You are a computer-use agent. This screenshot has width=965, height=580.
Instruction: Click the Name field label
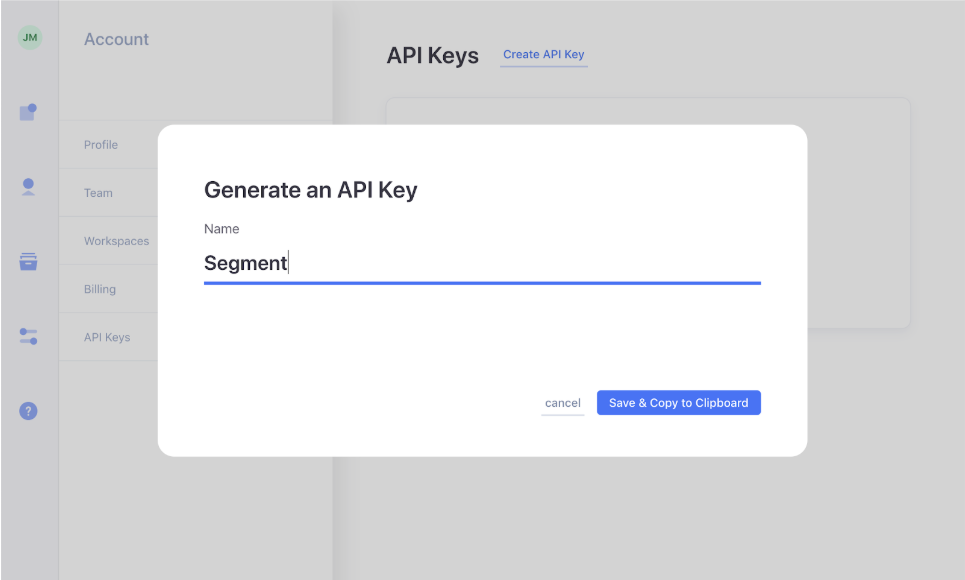[222, 228]
